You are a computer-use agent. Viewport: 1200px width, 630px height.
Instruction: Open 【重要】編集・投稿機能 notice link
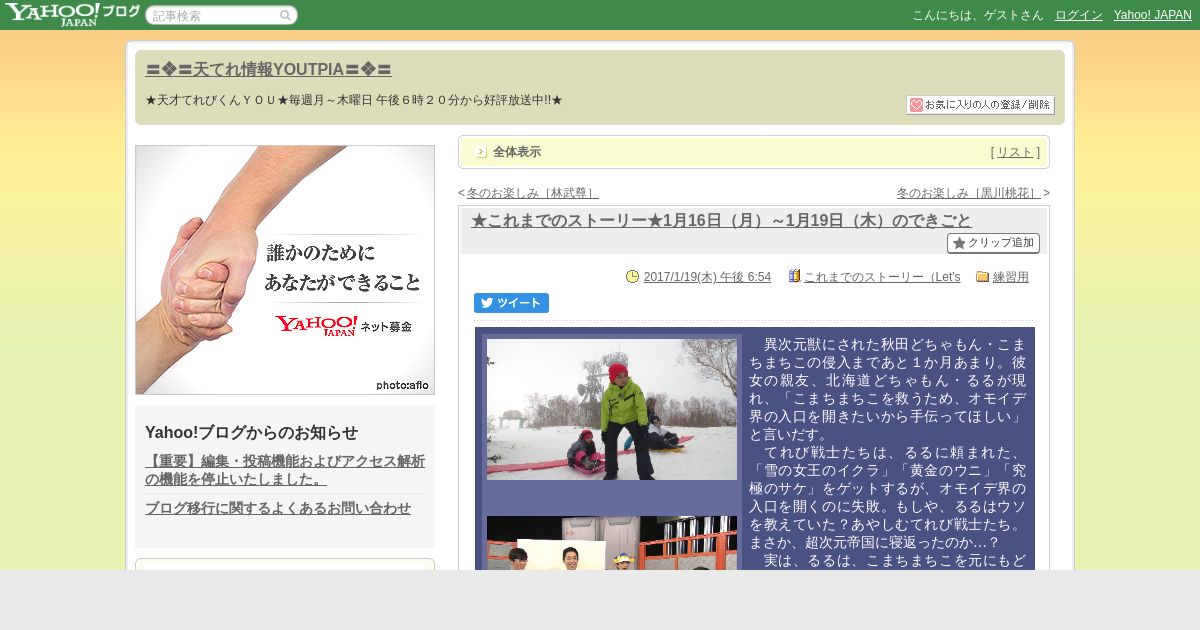285,470
